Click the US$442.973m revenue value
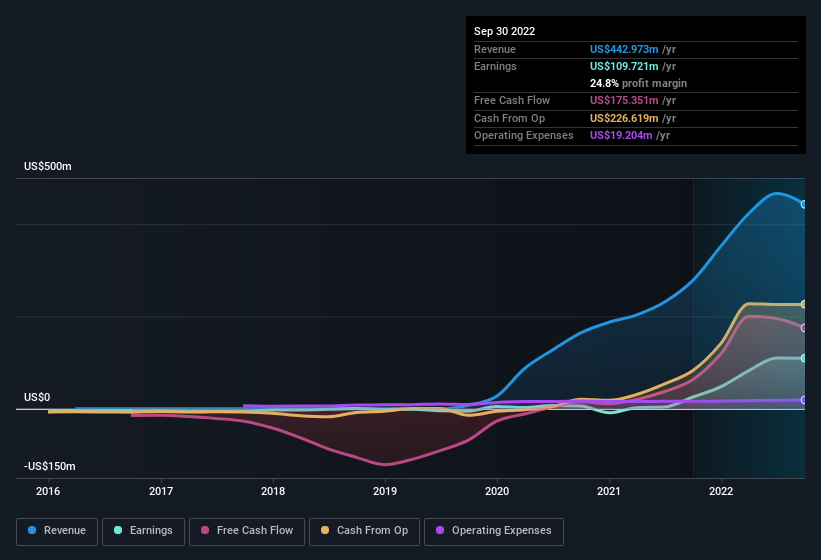 pos(624,49)
